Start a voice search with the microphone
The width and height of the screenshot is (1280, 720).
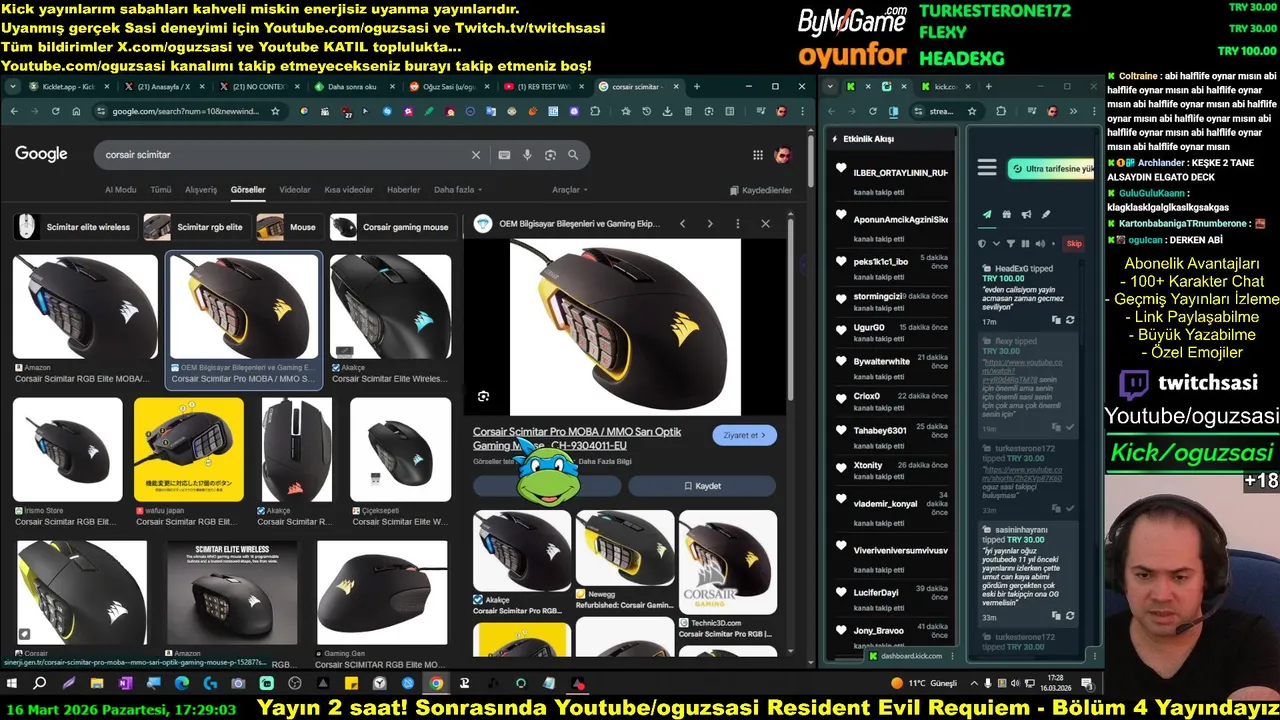point(527,155)
